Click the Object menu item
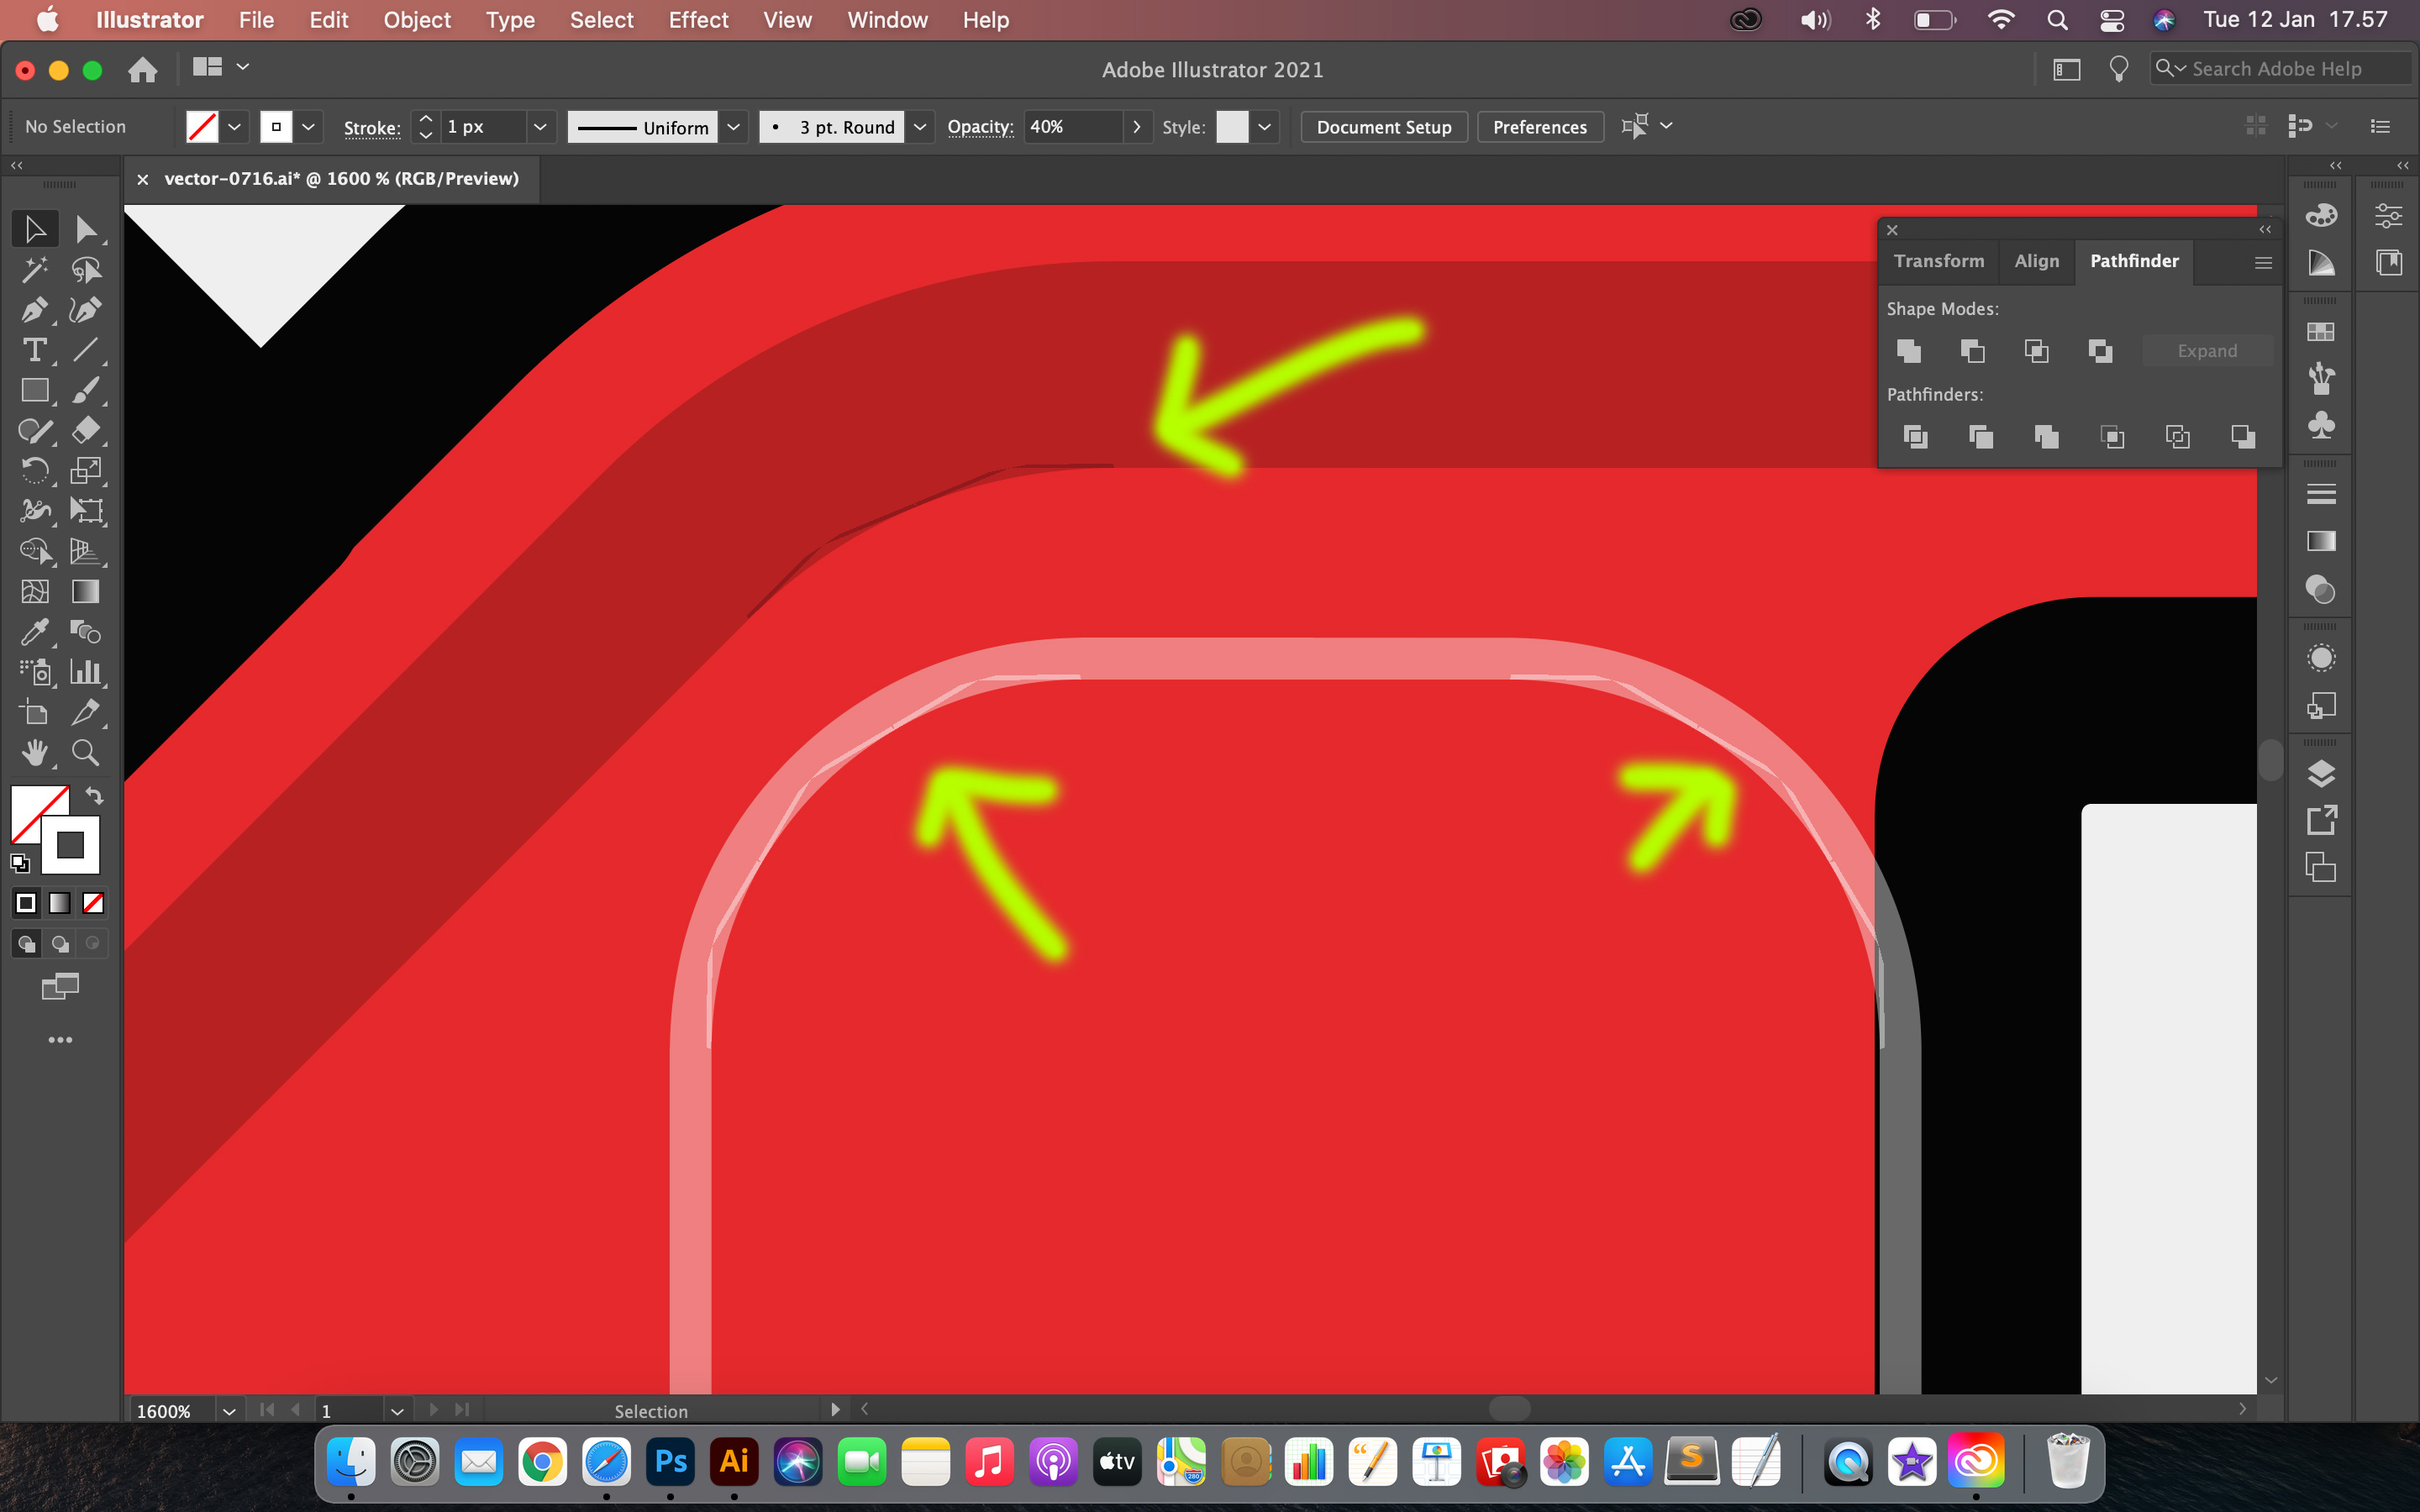Image resolution: width=2420 pixels, height=1512 pixels. point(418,19)
